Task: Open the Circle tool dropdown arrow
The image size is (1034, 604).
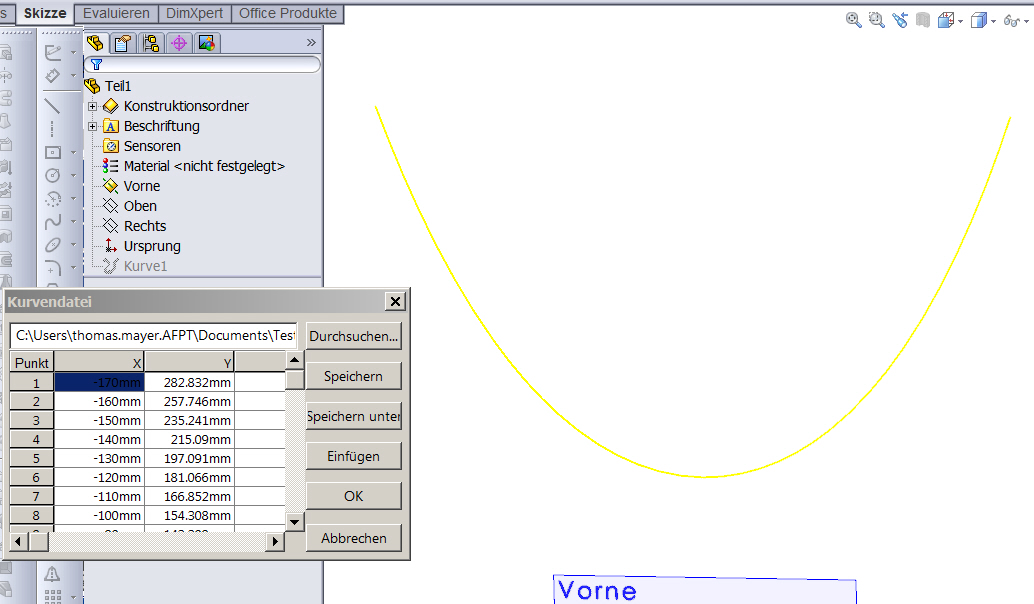Action: click(73, 175)
